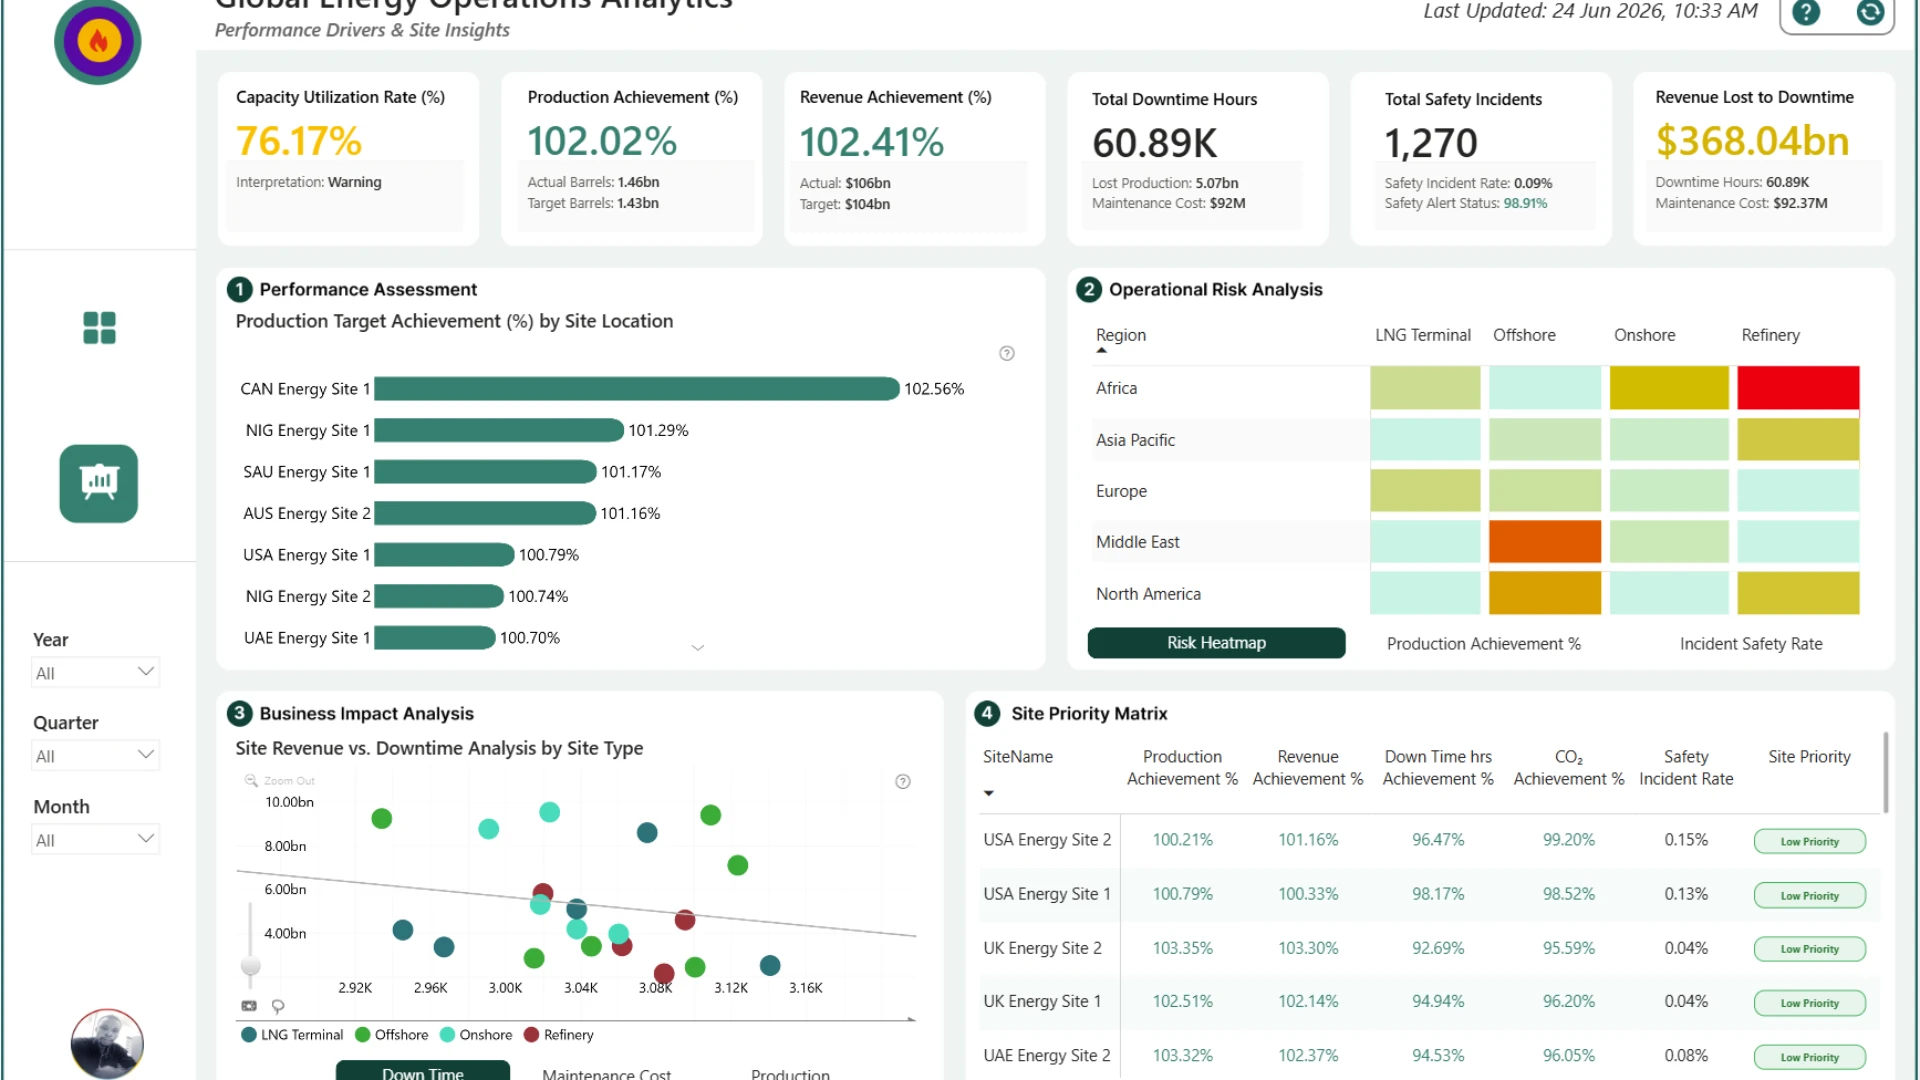Open Performance Assessment chart info icon
1920x1080 pixels.
[1007, 353]
